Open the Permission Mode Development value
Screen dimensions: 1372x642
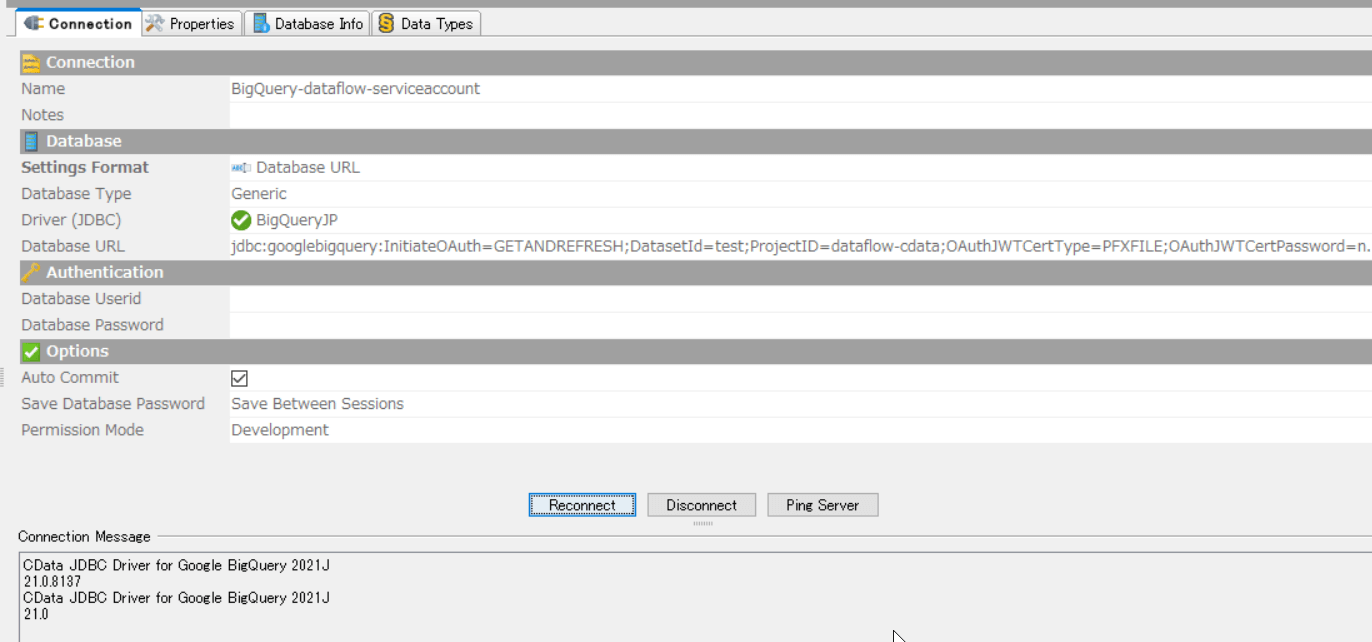800,430
